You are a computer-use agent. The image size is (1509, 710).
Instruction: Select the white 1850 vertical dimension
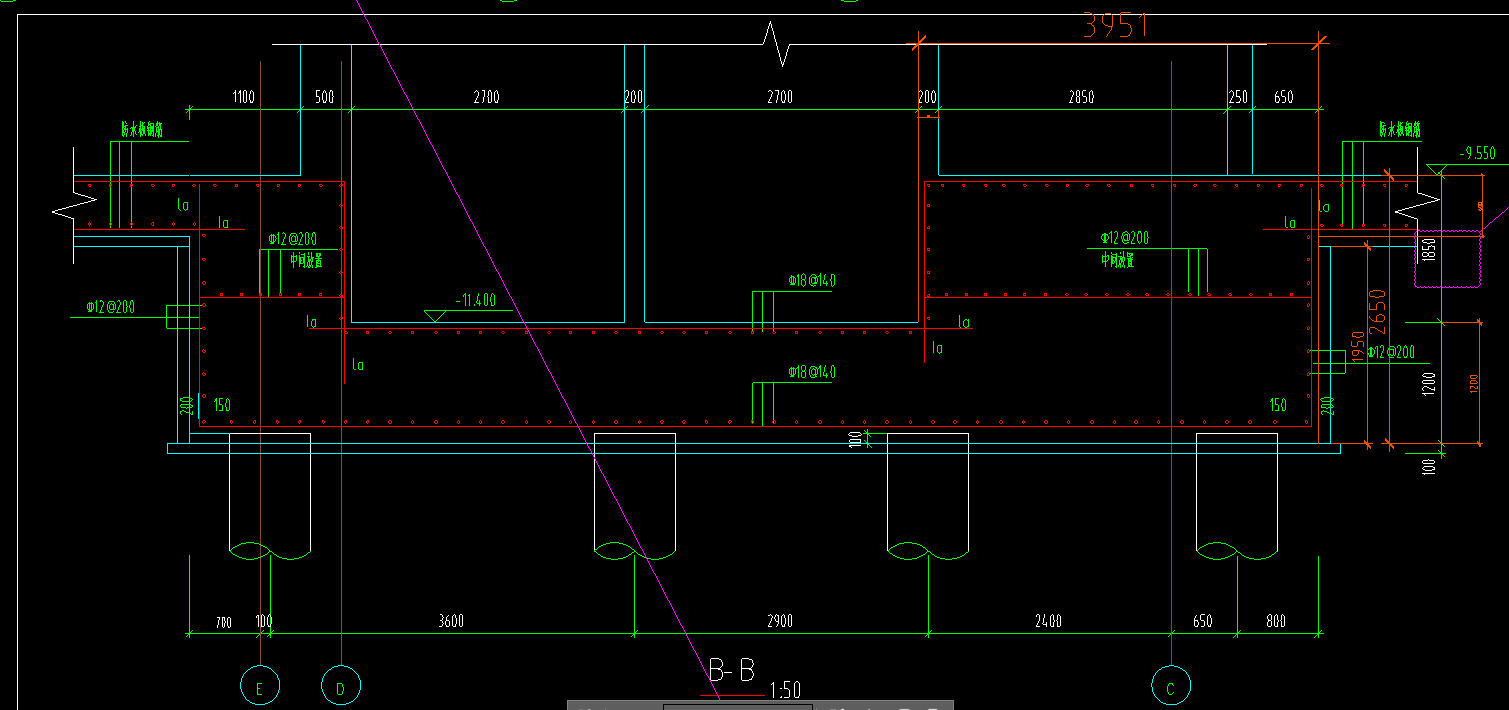[1429, 251]
